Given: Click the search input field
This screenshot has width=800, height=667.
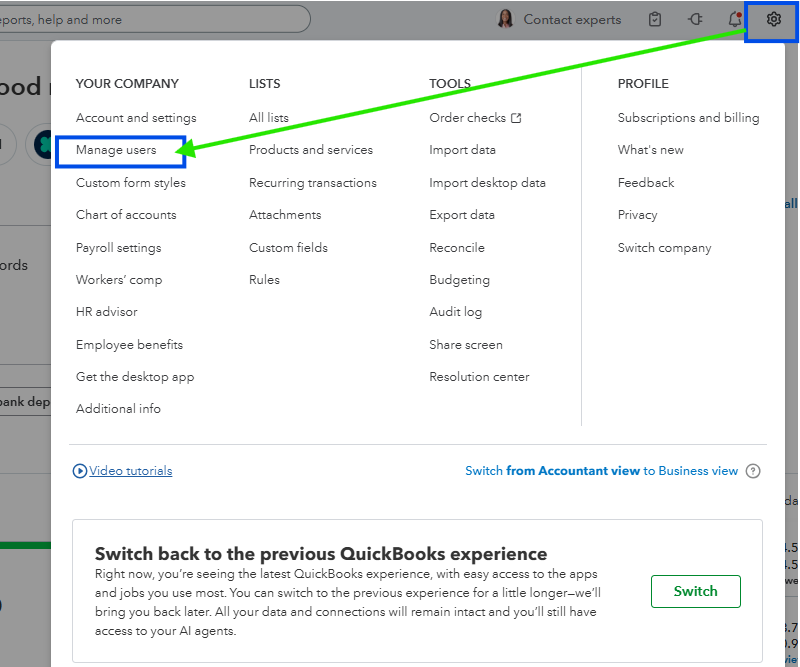Looking at the screenshot, I should (x=150, y=19).
